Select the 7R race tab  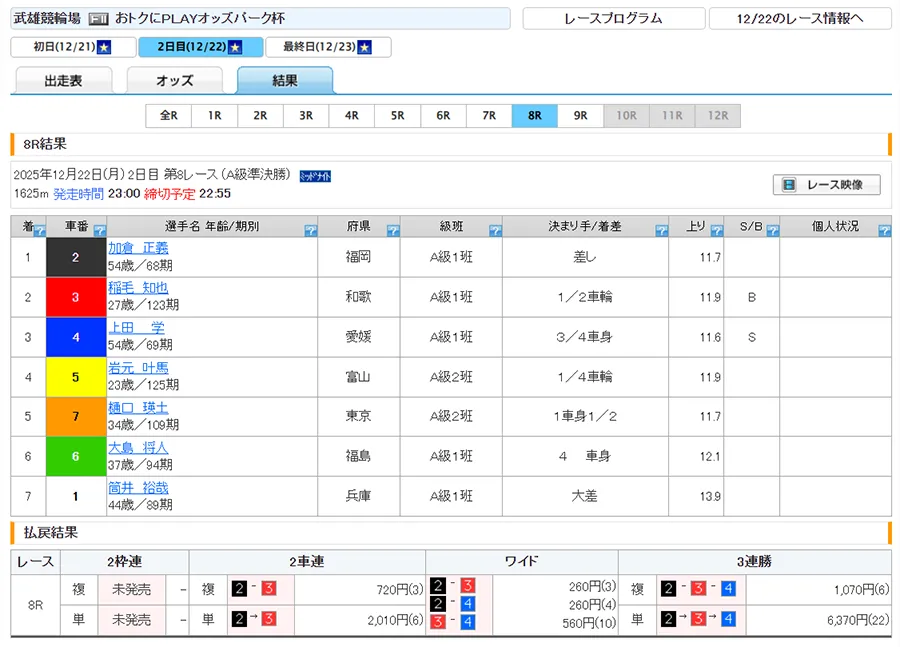point(489,116)
